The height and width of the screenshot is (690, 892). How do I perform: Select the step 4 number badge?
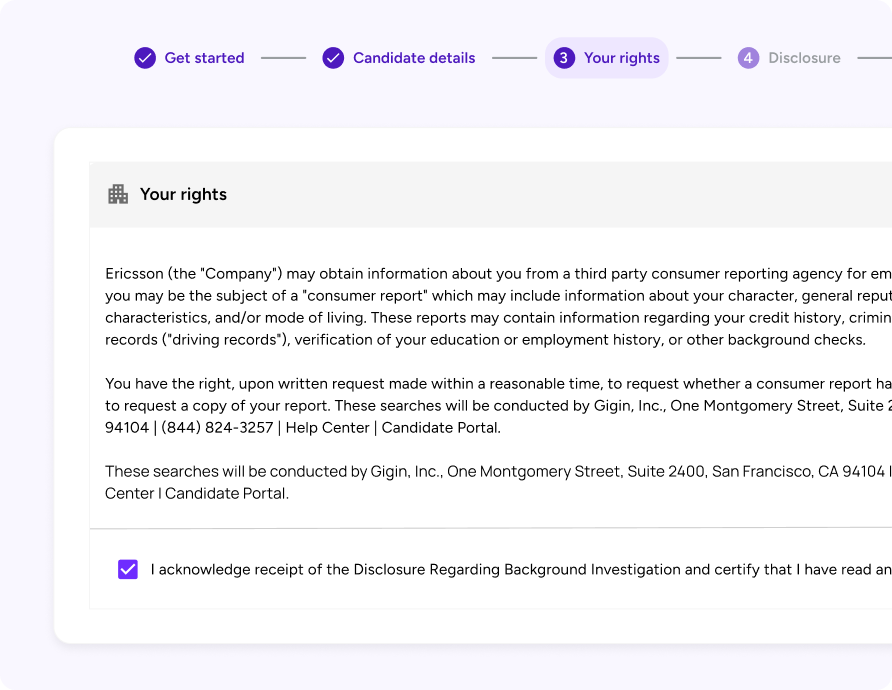pos(748,58)
